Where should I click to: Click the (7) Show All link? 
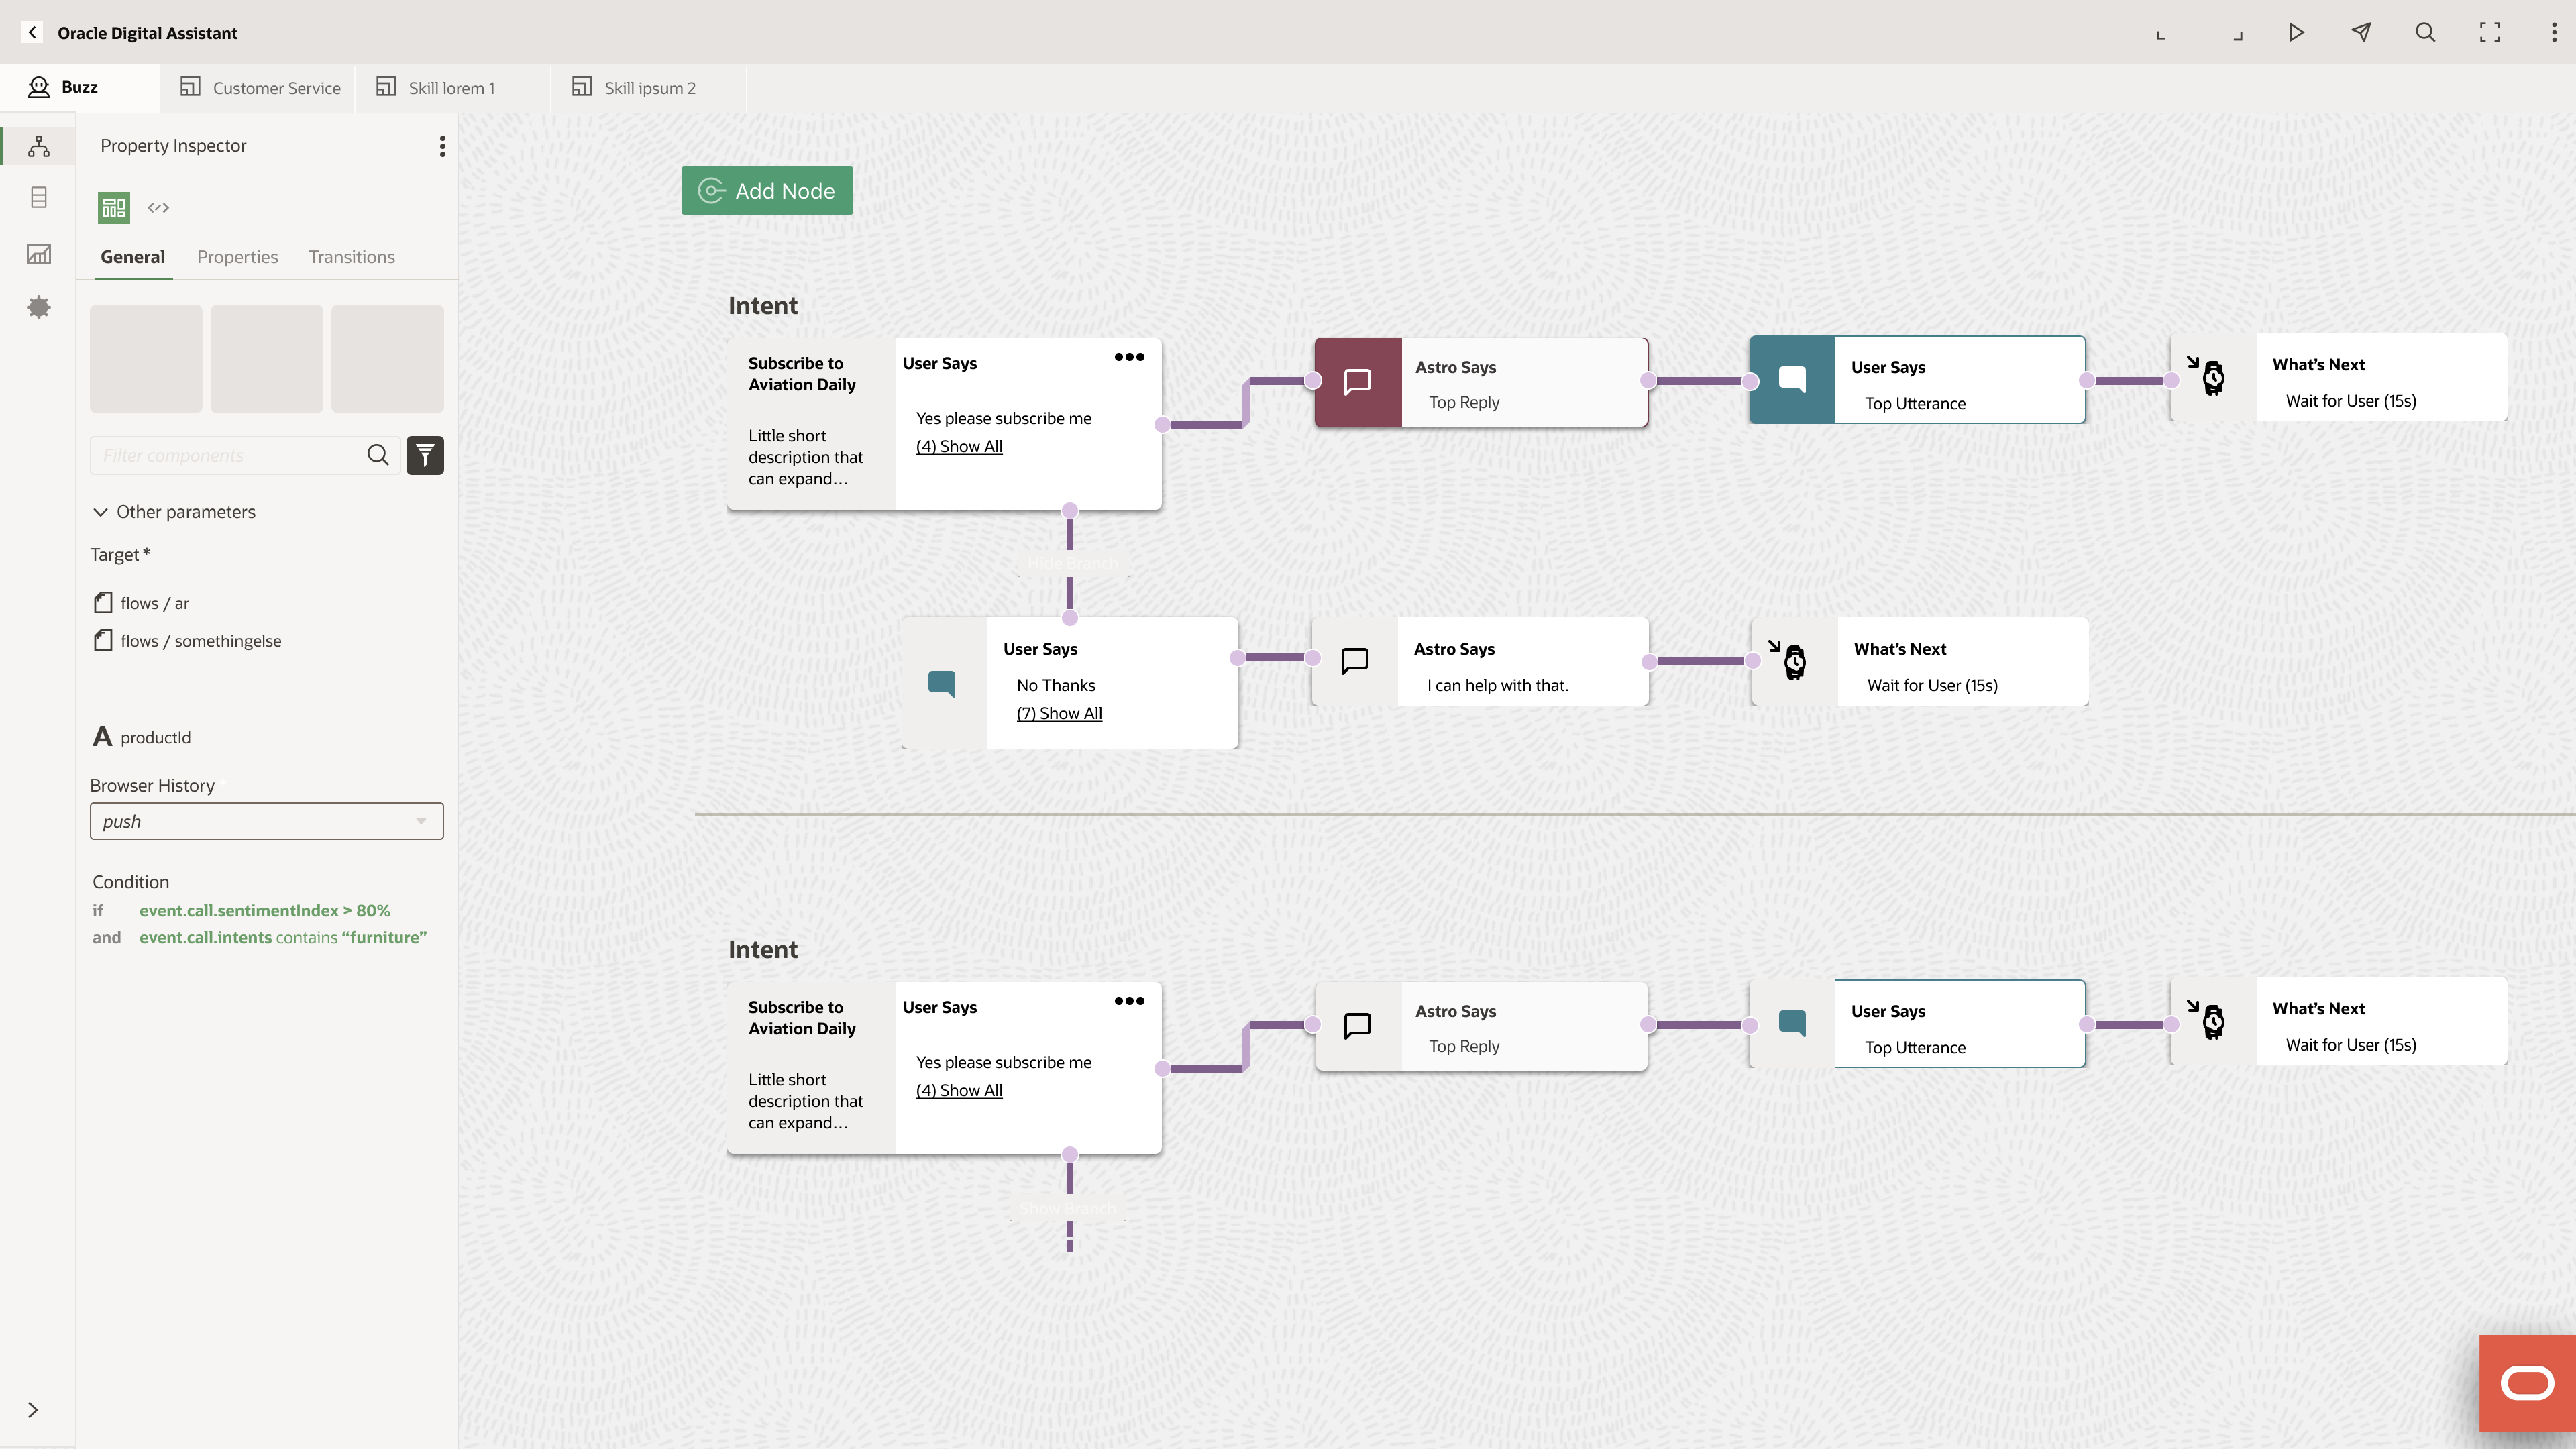[x=1059, y=713]
